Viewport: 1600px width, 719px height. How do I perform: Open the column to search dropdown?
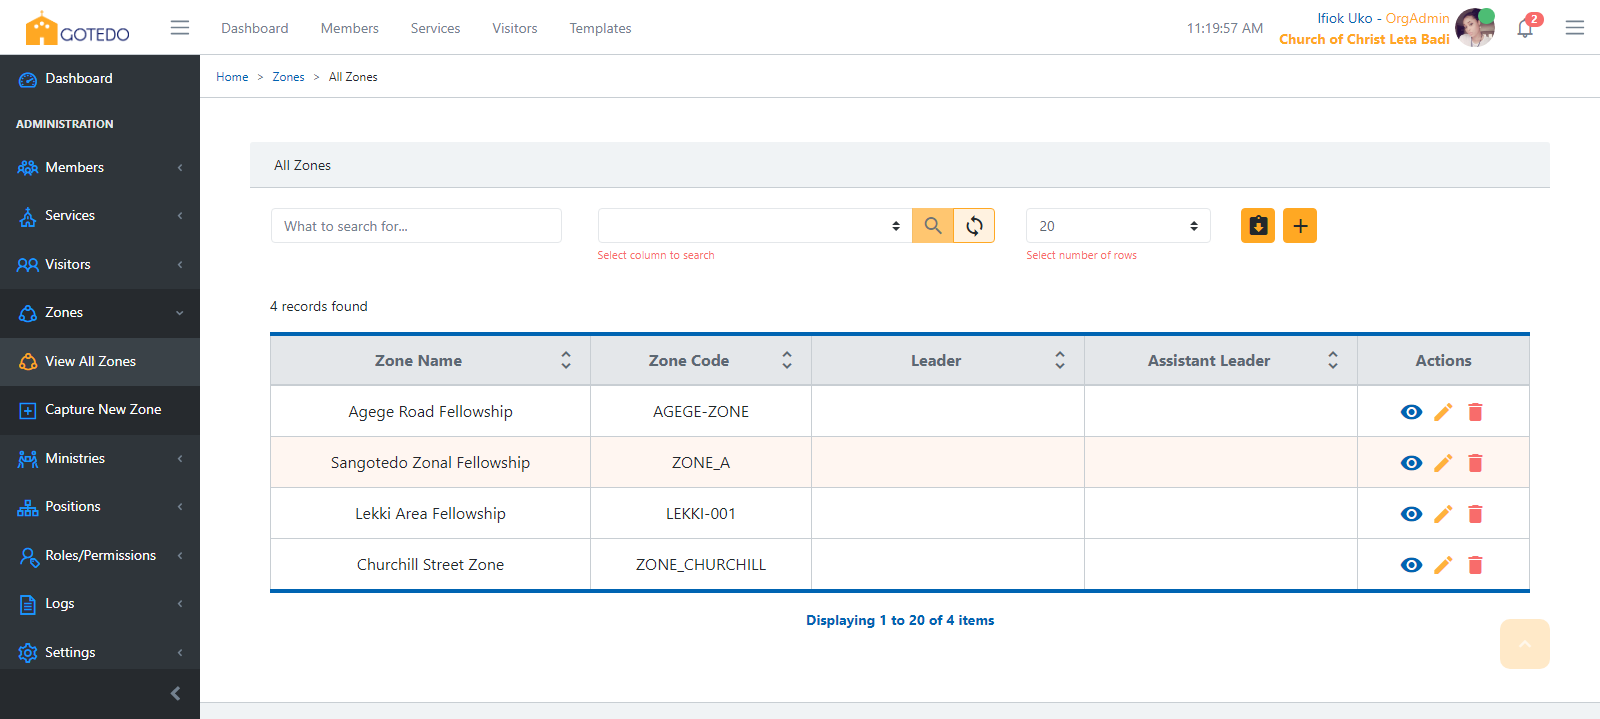click(754, 226)
